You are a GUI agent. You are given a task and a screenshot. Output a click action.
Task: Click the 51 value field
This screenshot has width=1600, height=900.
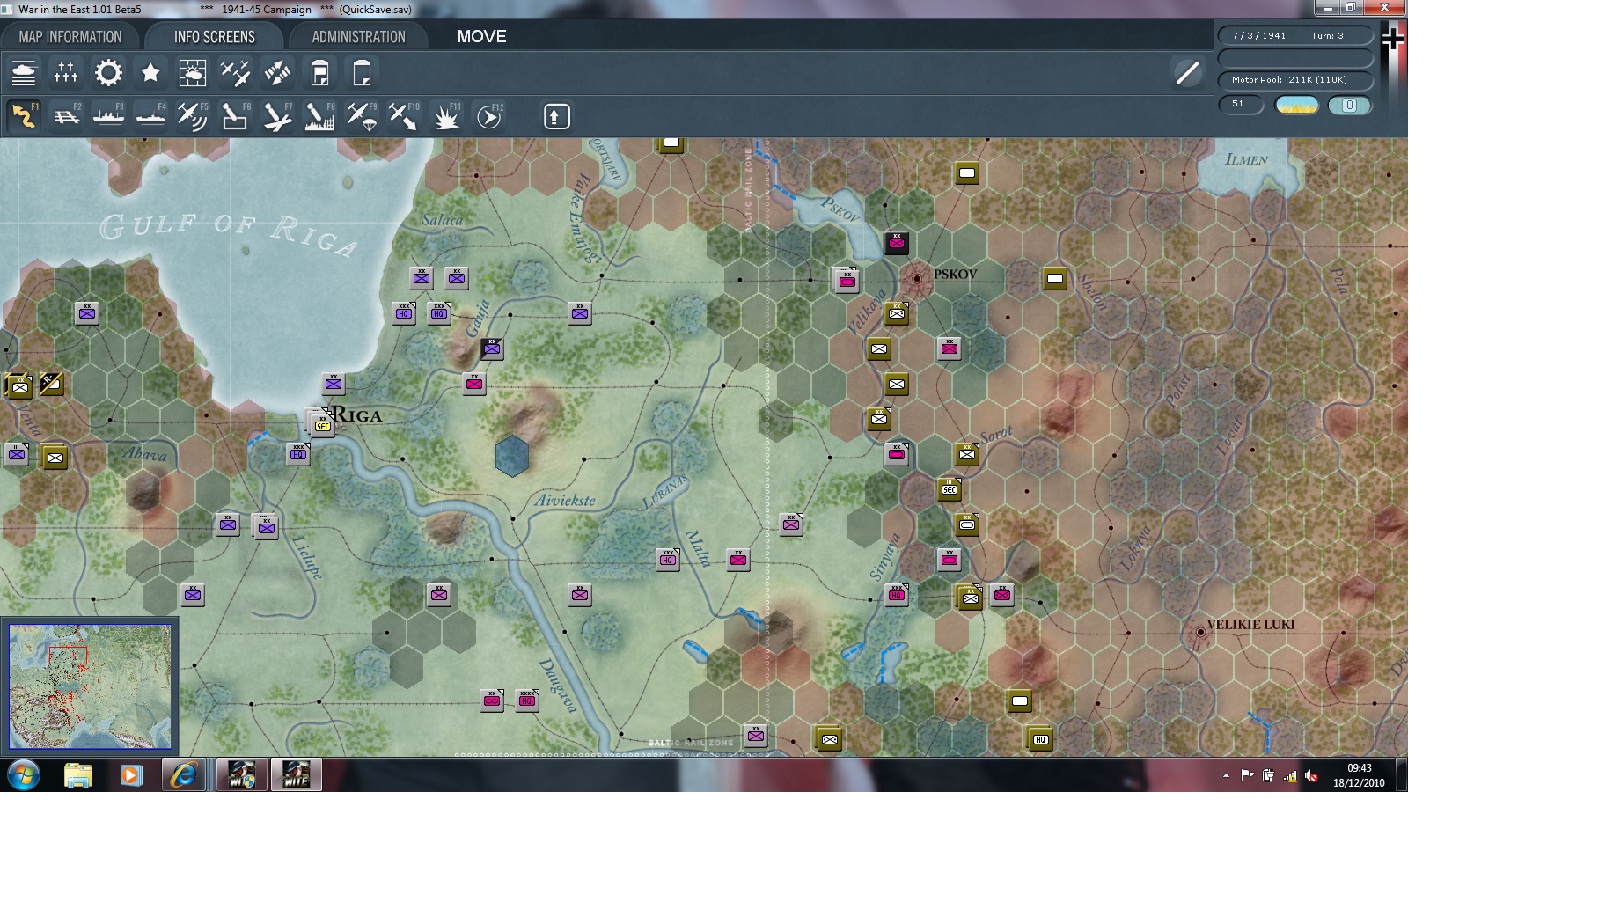click(1241, 104)
